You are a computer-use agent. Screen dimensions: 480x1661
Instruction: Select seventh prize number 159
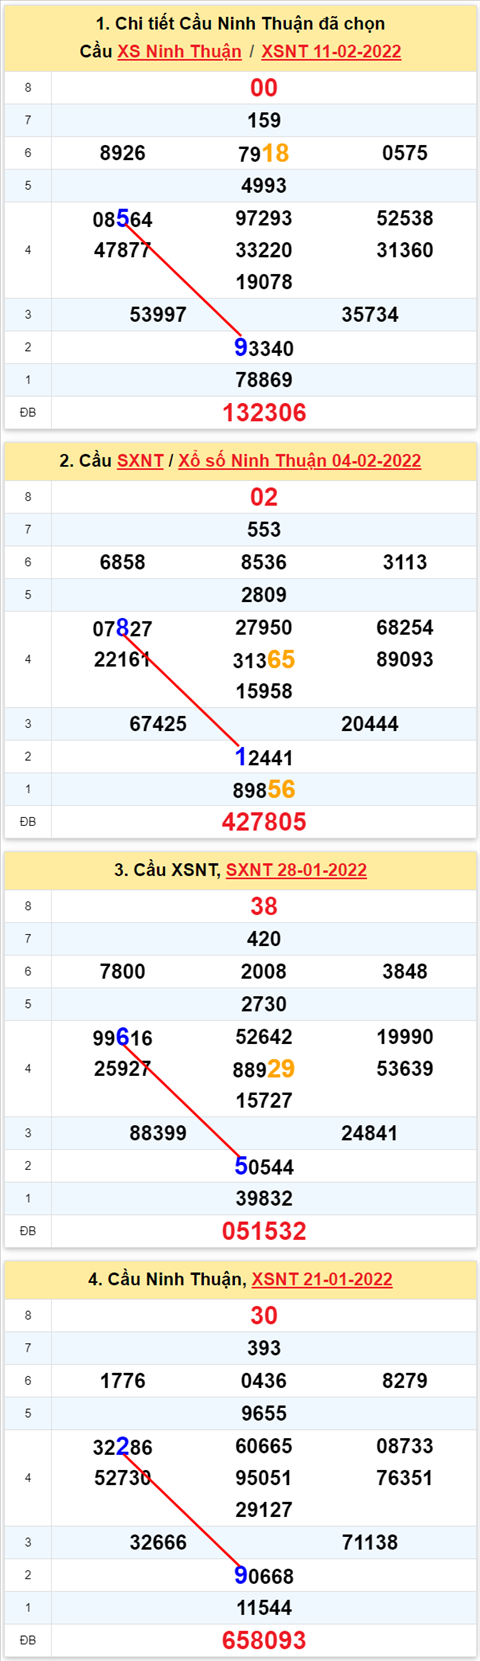tap(264, 120)
